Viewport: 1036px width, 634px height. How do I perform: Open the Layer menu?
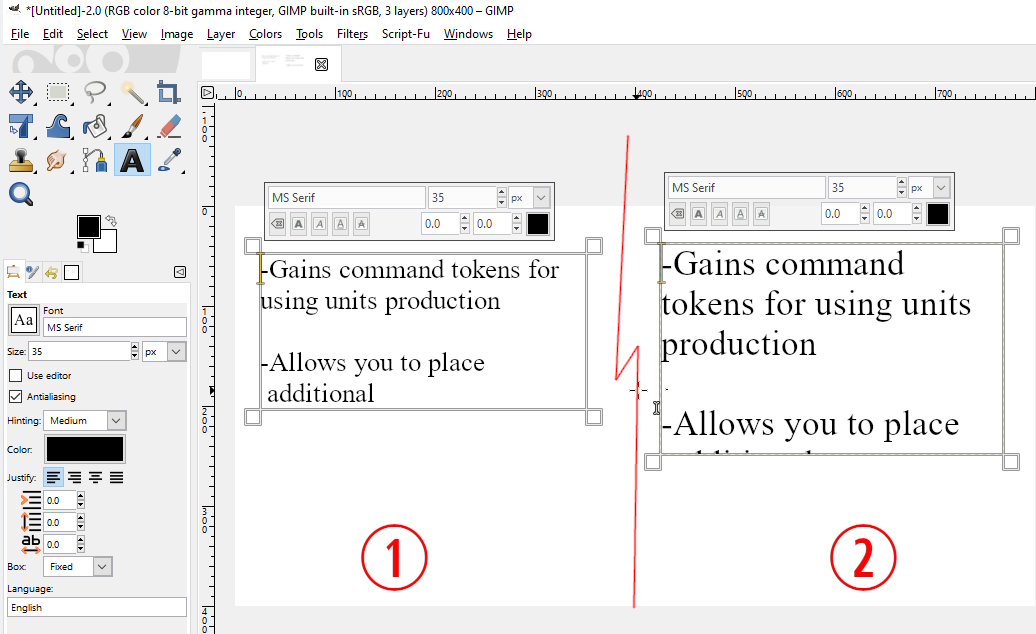[x=221, y=34]
